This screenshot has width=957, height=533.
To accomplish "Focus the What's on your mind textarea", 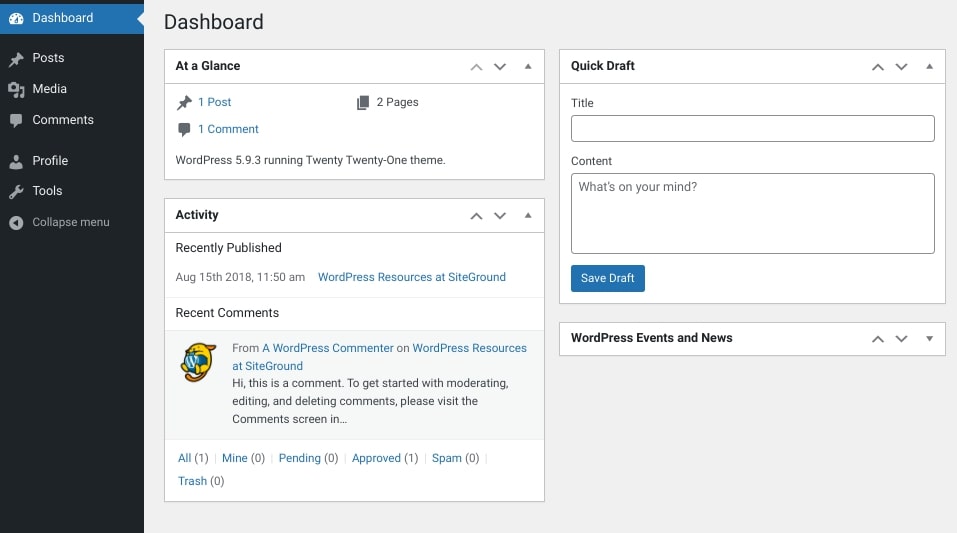I will (x=752, y=213).
